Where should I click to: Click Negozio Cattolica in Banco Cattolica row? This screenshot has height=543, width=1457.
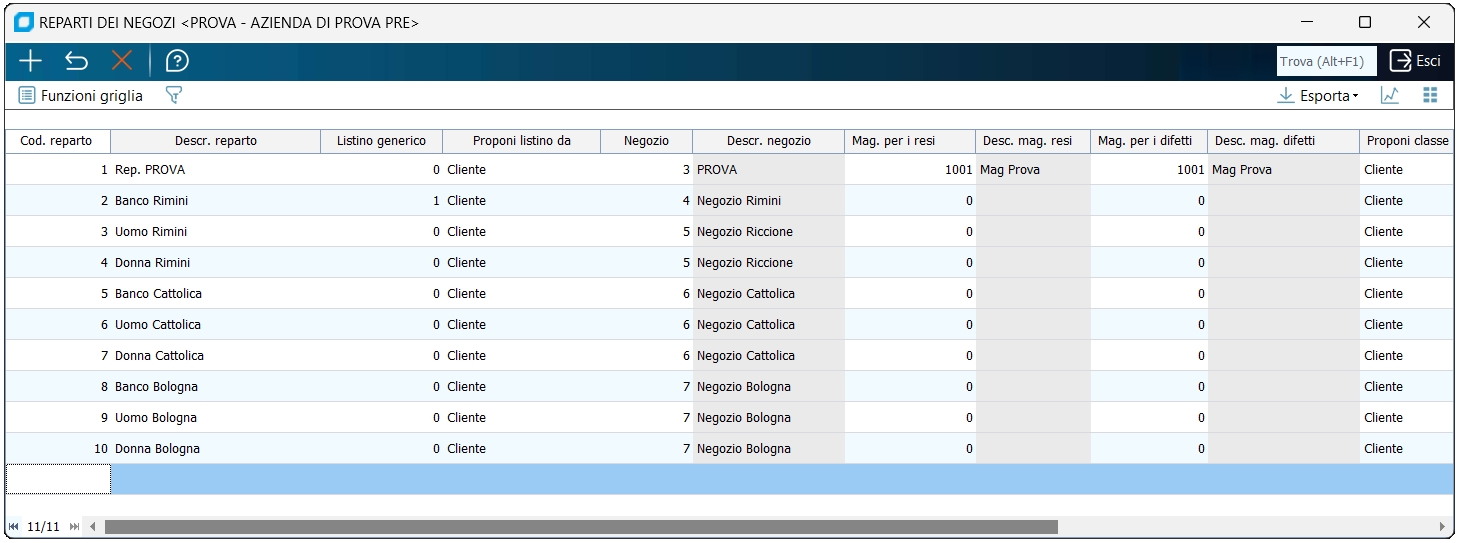click(768, 294)
